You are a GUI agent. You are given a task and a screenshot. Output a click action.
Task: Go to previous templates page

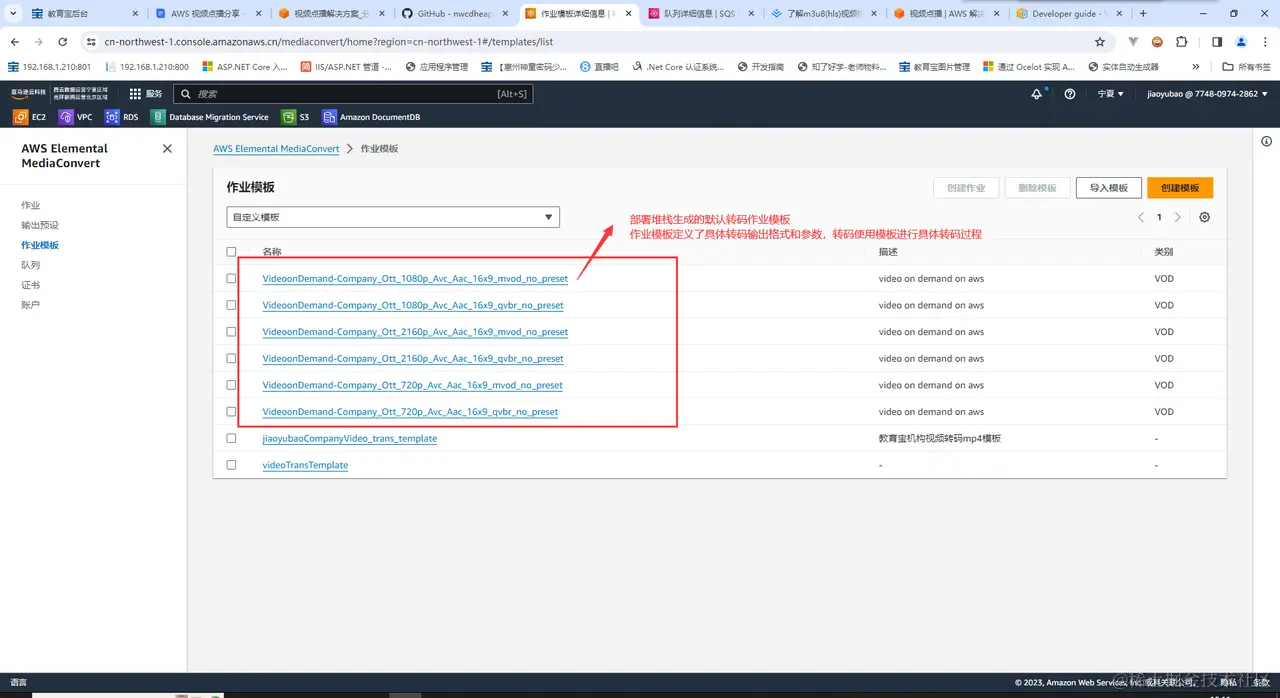pos(1141,217)
